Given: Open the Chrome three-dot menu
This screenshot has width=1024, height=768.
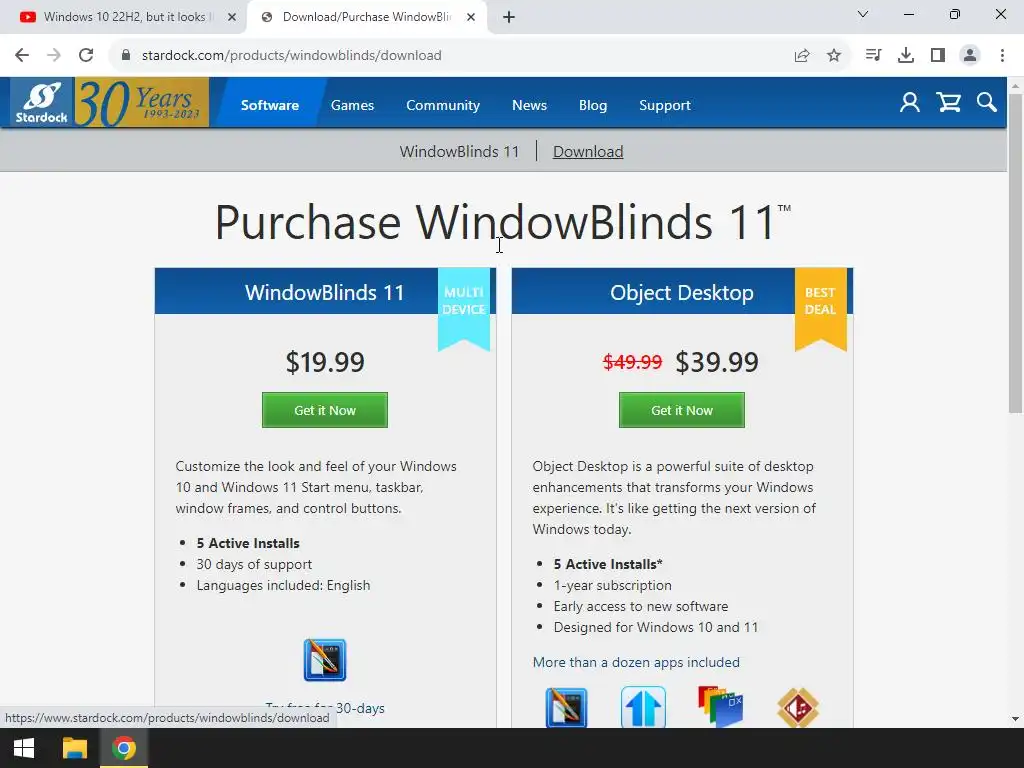Looking at the screenshot, I should [1002, 56].
